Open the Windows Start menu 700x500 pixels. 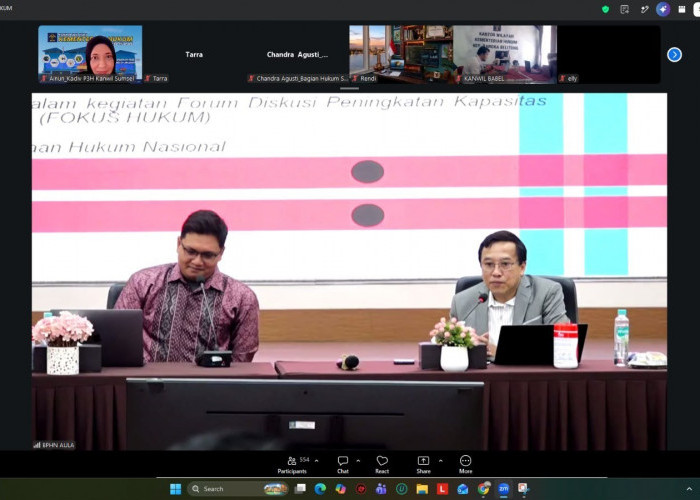175,489
